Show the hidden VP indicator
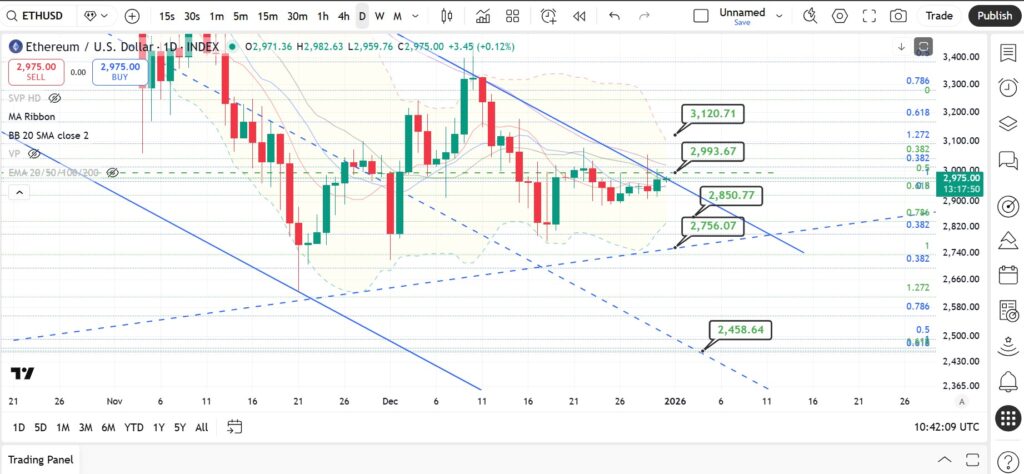The image size is (1024, 474). (35, 153)
